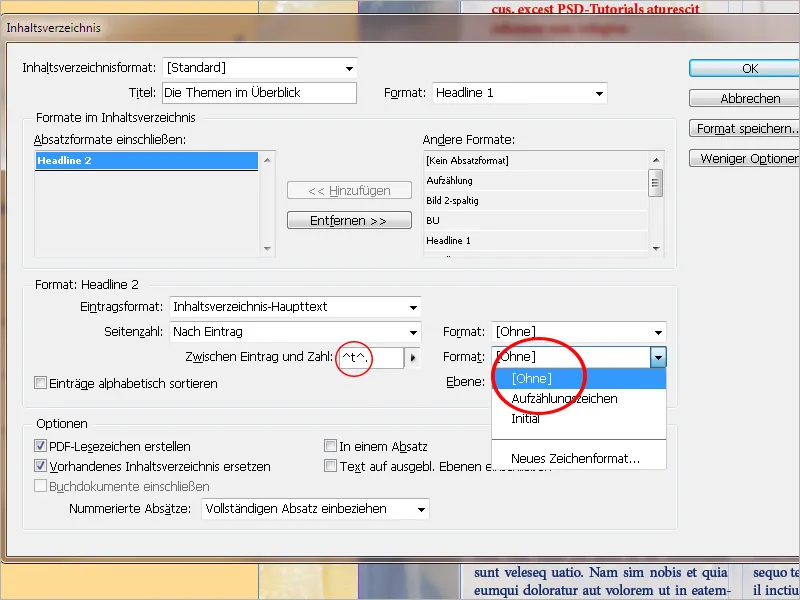Select Headline 2 in included formats

146,161
